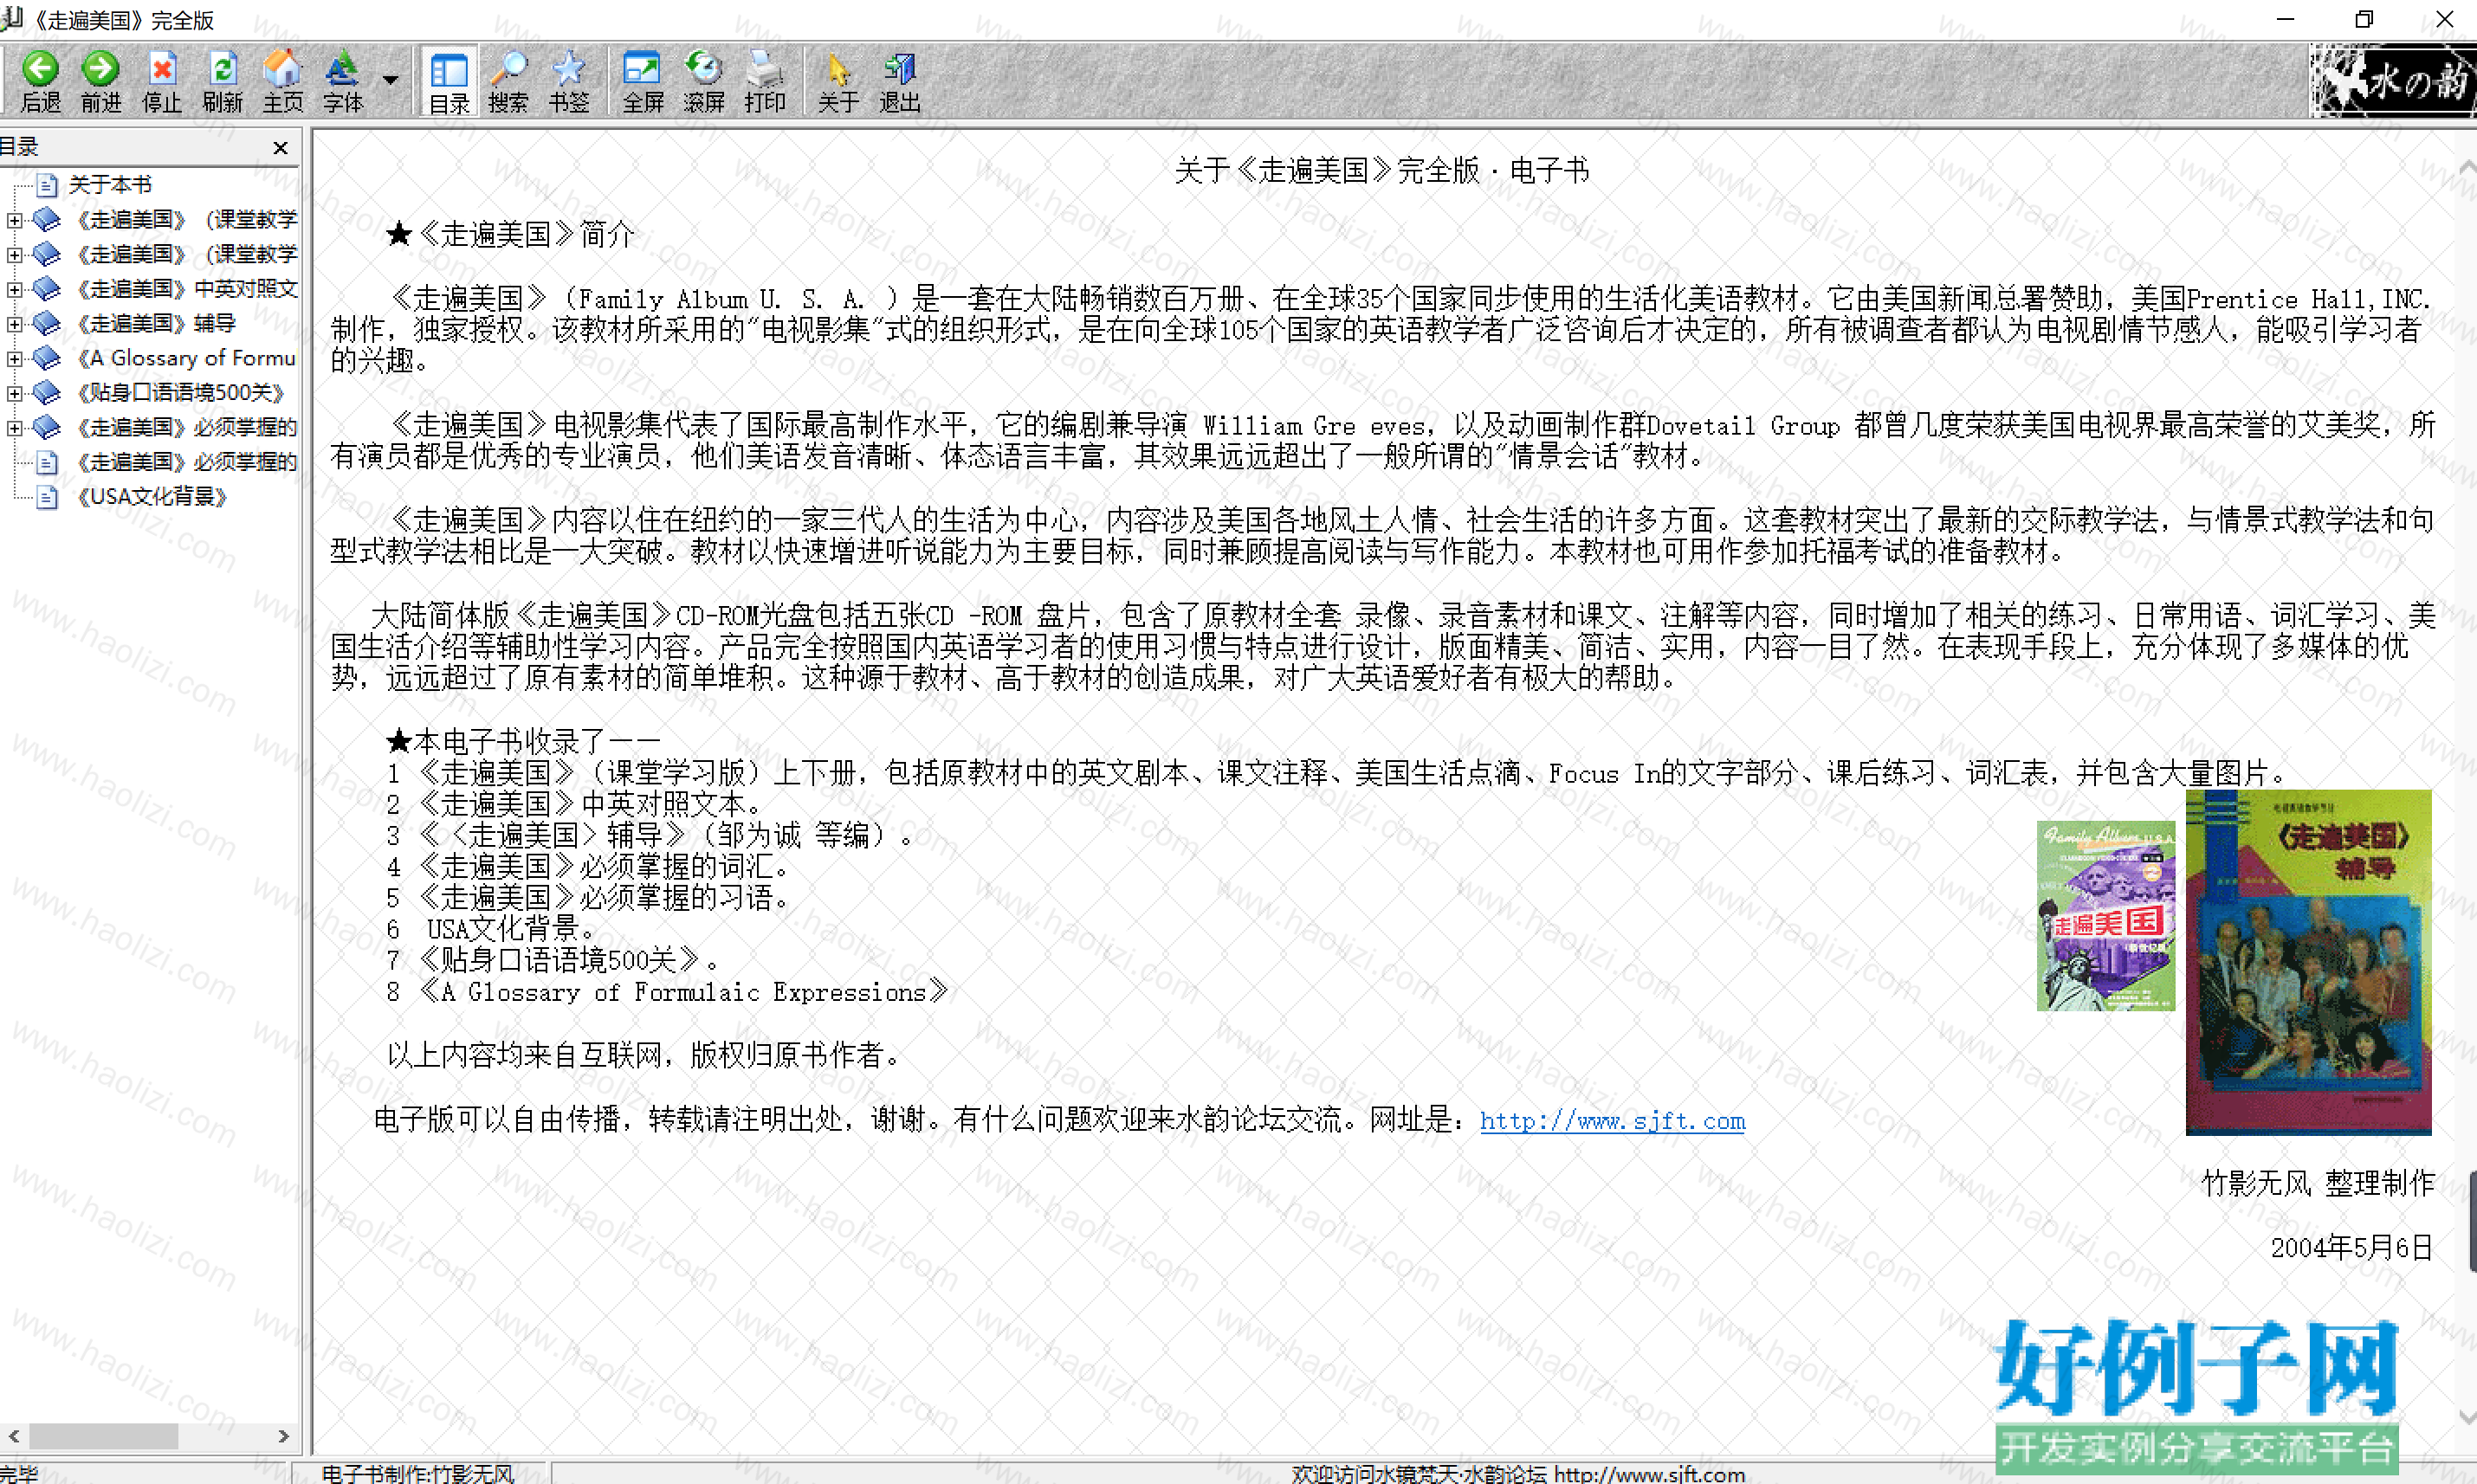Click list item 7《贴身口语语境500关》
The width and height of the screenshot is (2477, 1484).
(x=553, y=960)
